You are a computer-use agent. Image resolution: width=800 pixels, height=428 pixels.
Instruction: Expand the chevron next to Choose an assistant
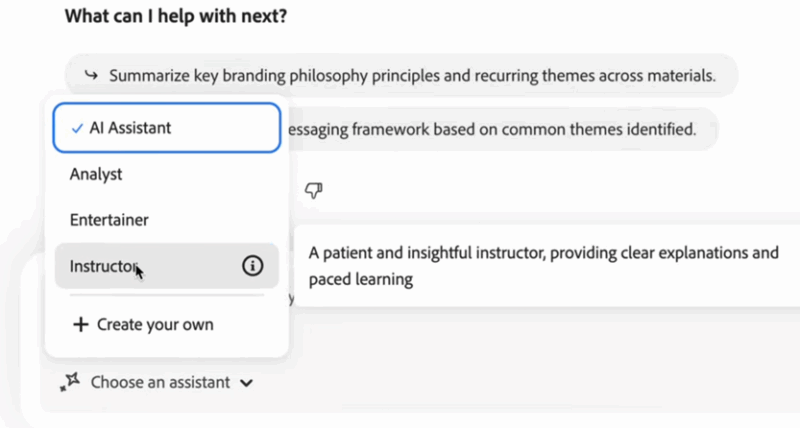[x=246, y=382]
